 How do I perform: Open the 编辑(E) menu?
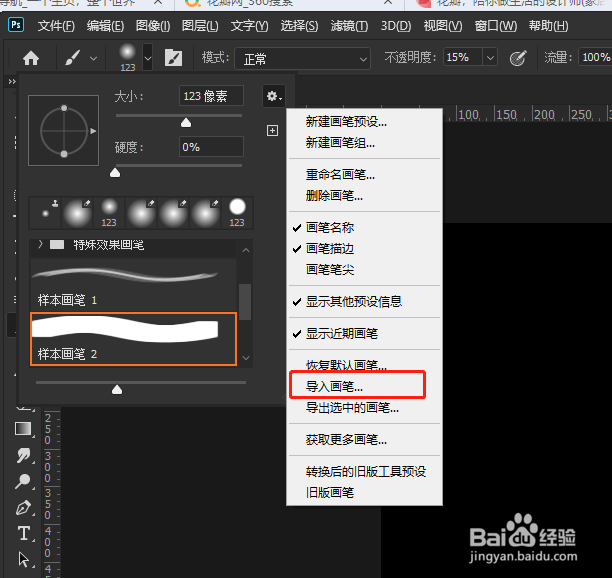tap(105, 26)
